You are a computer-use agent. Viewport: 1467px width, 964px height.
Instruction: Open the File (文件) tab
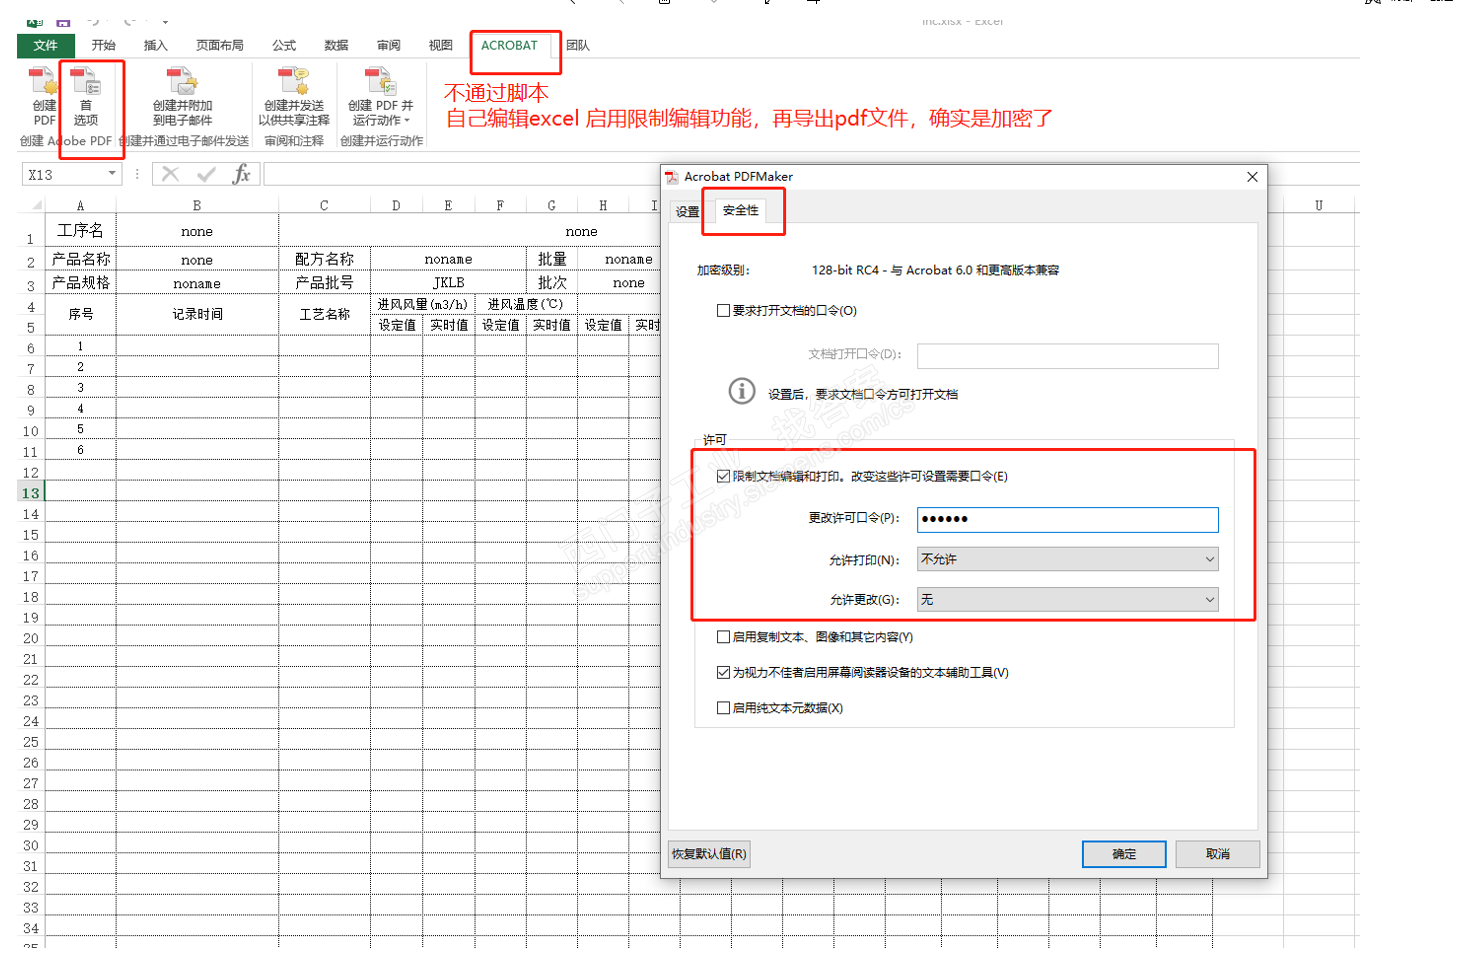click(x=45, y=45)
